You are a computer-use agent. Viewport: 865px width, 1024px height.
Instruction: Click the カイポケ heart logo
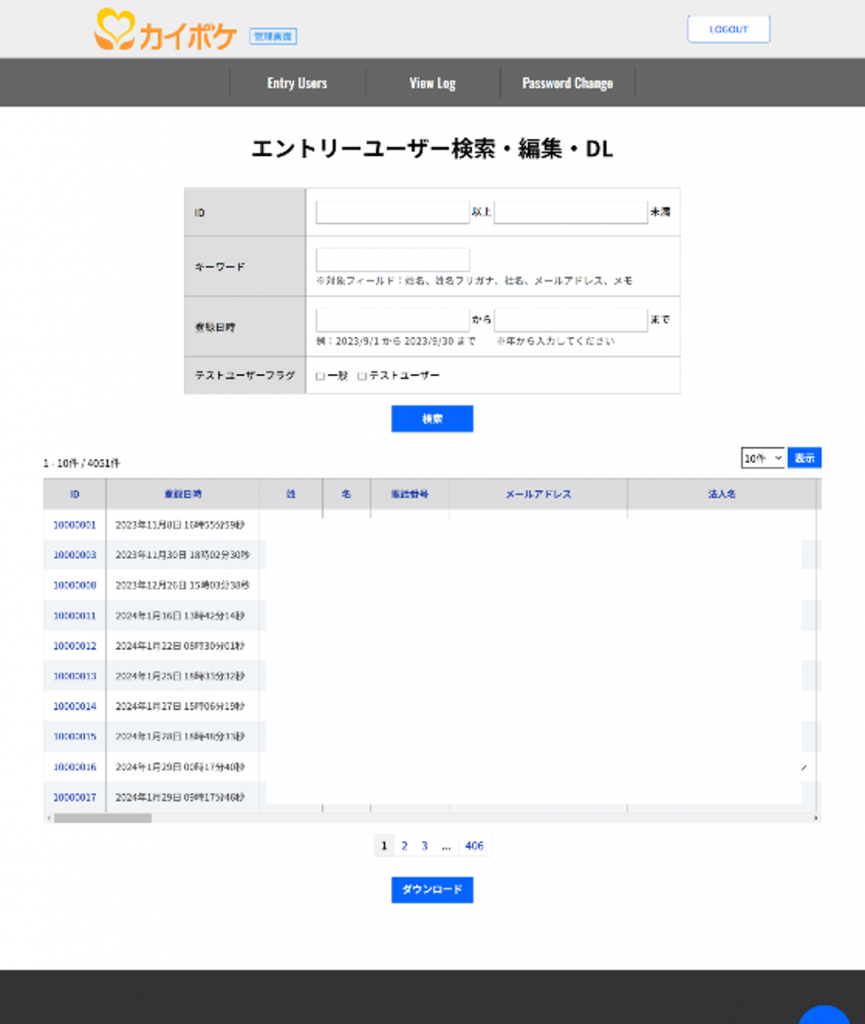click(113, 30)
